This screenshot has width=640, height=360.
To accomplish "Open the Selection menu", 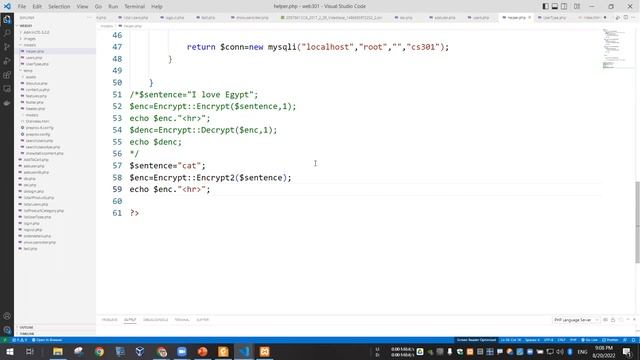I will tap(59, 7).
